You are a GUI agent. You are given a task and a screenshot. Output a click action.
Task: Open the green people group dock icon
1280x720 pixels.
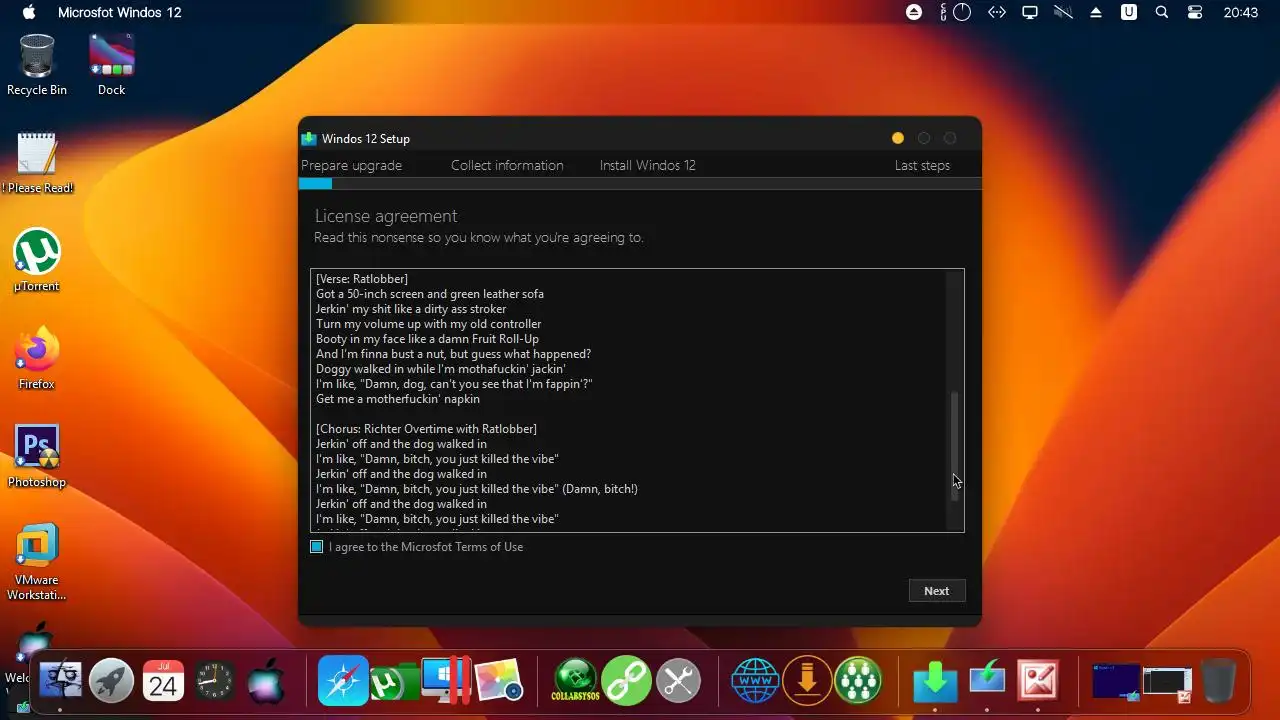pos(858,682)
